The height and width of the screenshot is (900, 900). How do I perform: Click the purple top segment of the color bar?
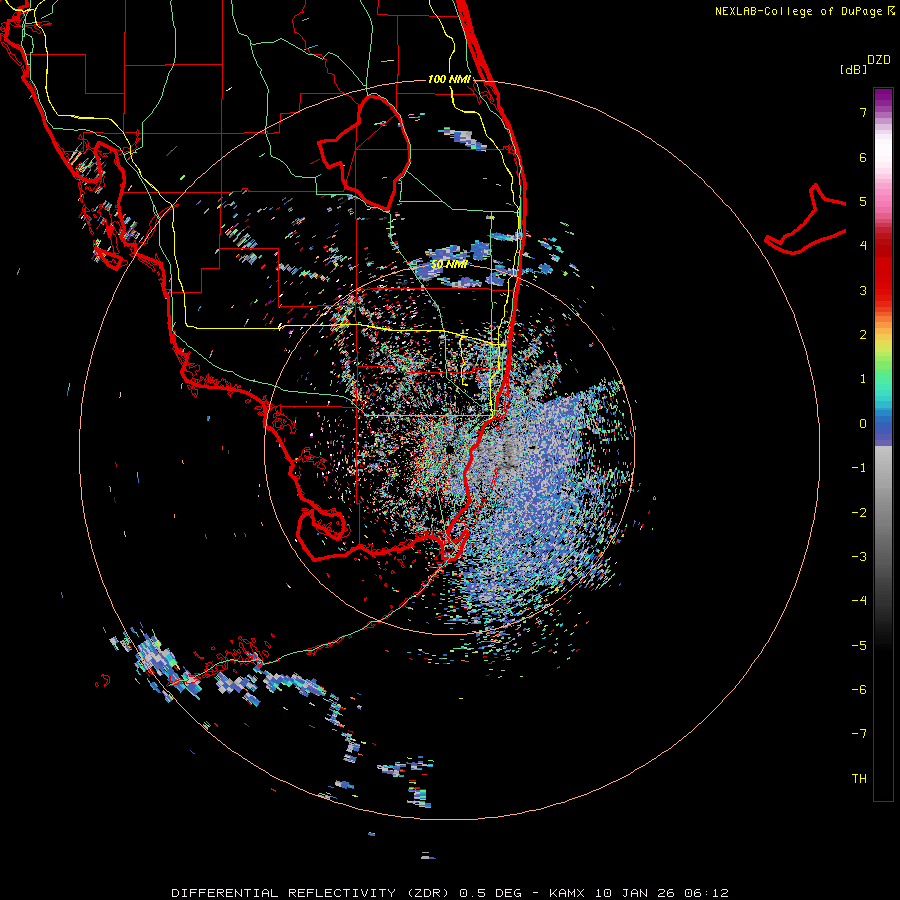(883, 99)
